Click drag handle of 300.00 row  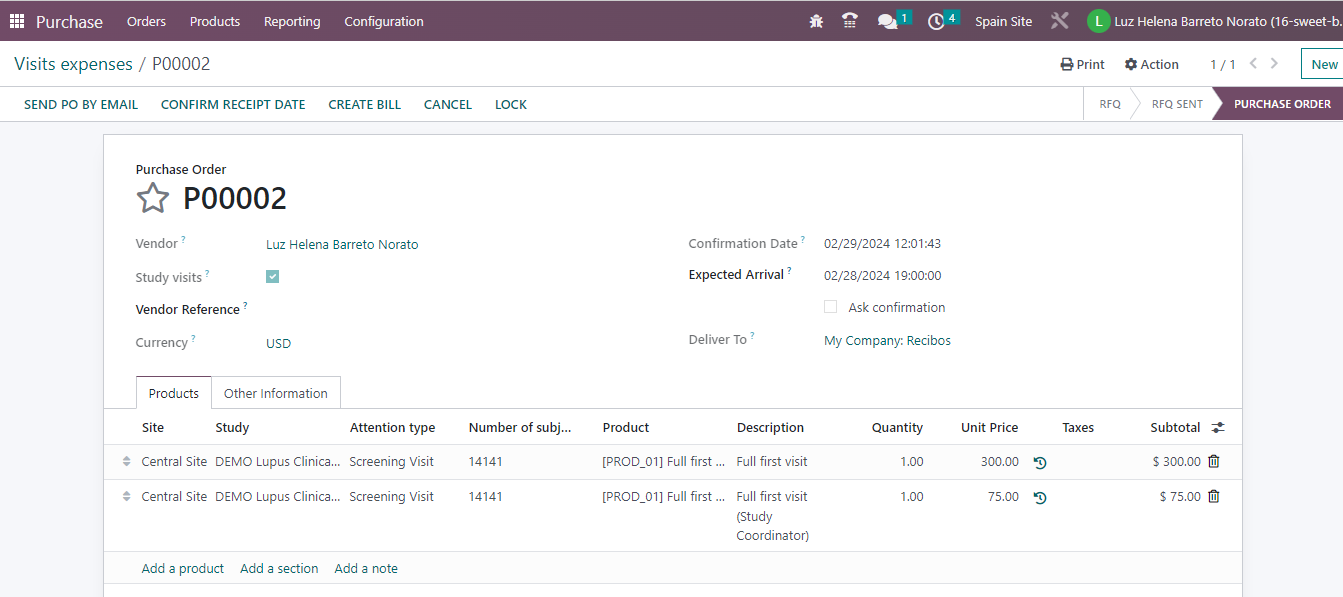pyautogui.click(x=126, y=462)
